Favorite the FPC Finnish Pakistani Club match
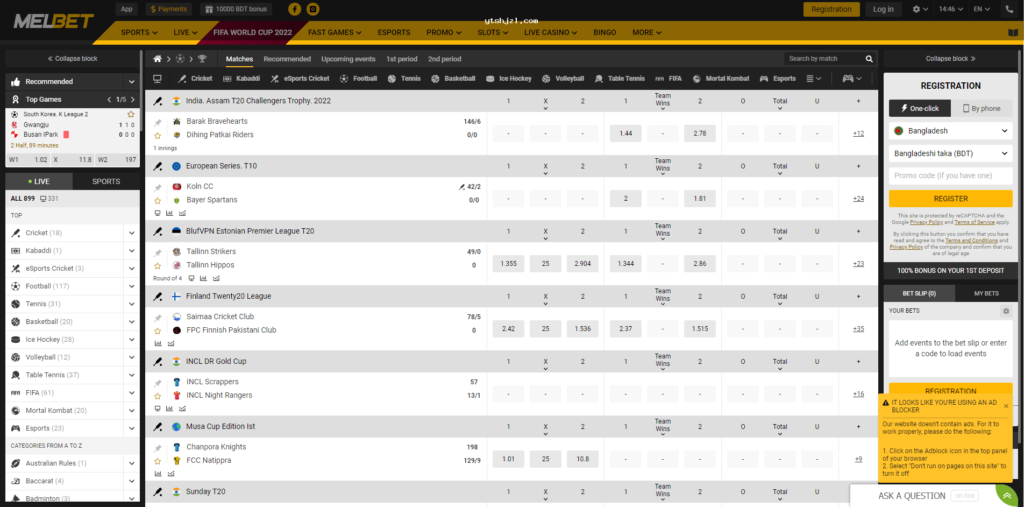 pos(157,331)
